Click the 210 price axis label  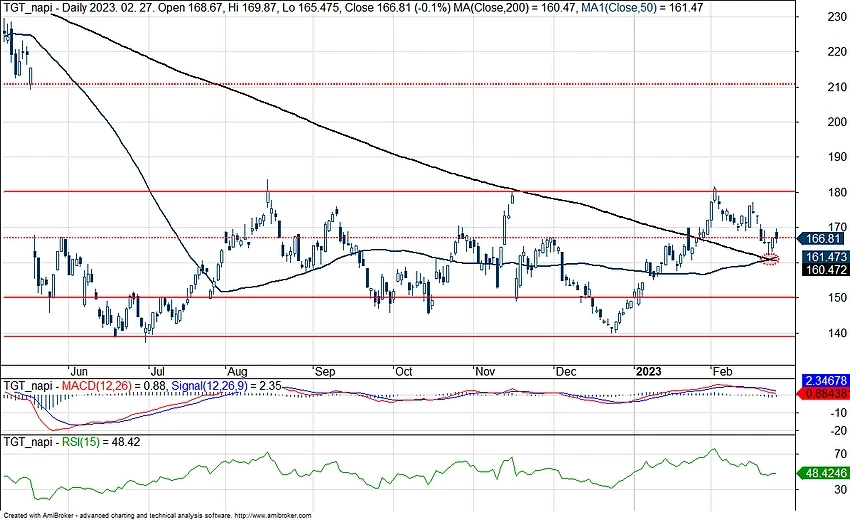tap(837, 87)
